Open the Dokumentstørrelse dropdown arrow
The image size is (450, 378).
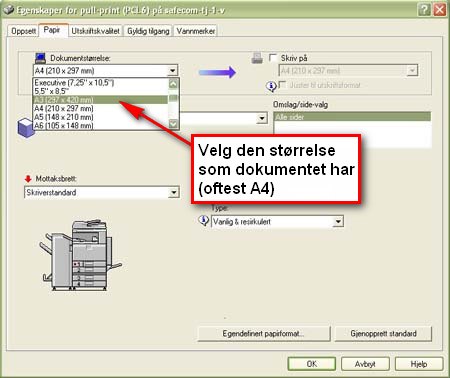(172, 71)
